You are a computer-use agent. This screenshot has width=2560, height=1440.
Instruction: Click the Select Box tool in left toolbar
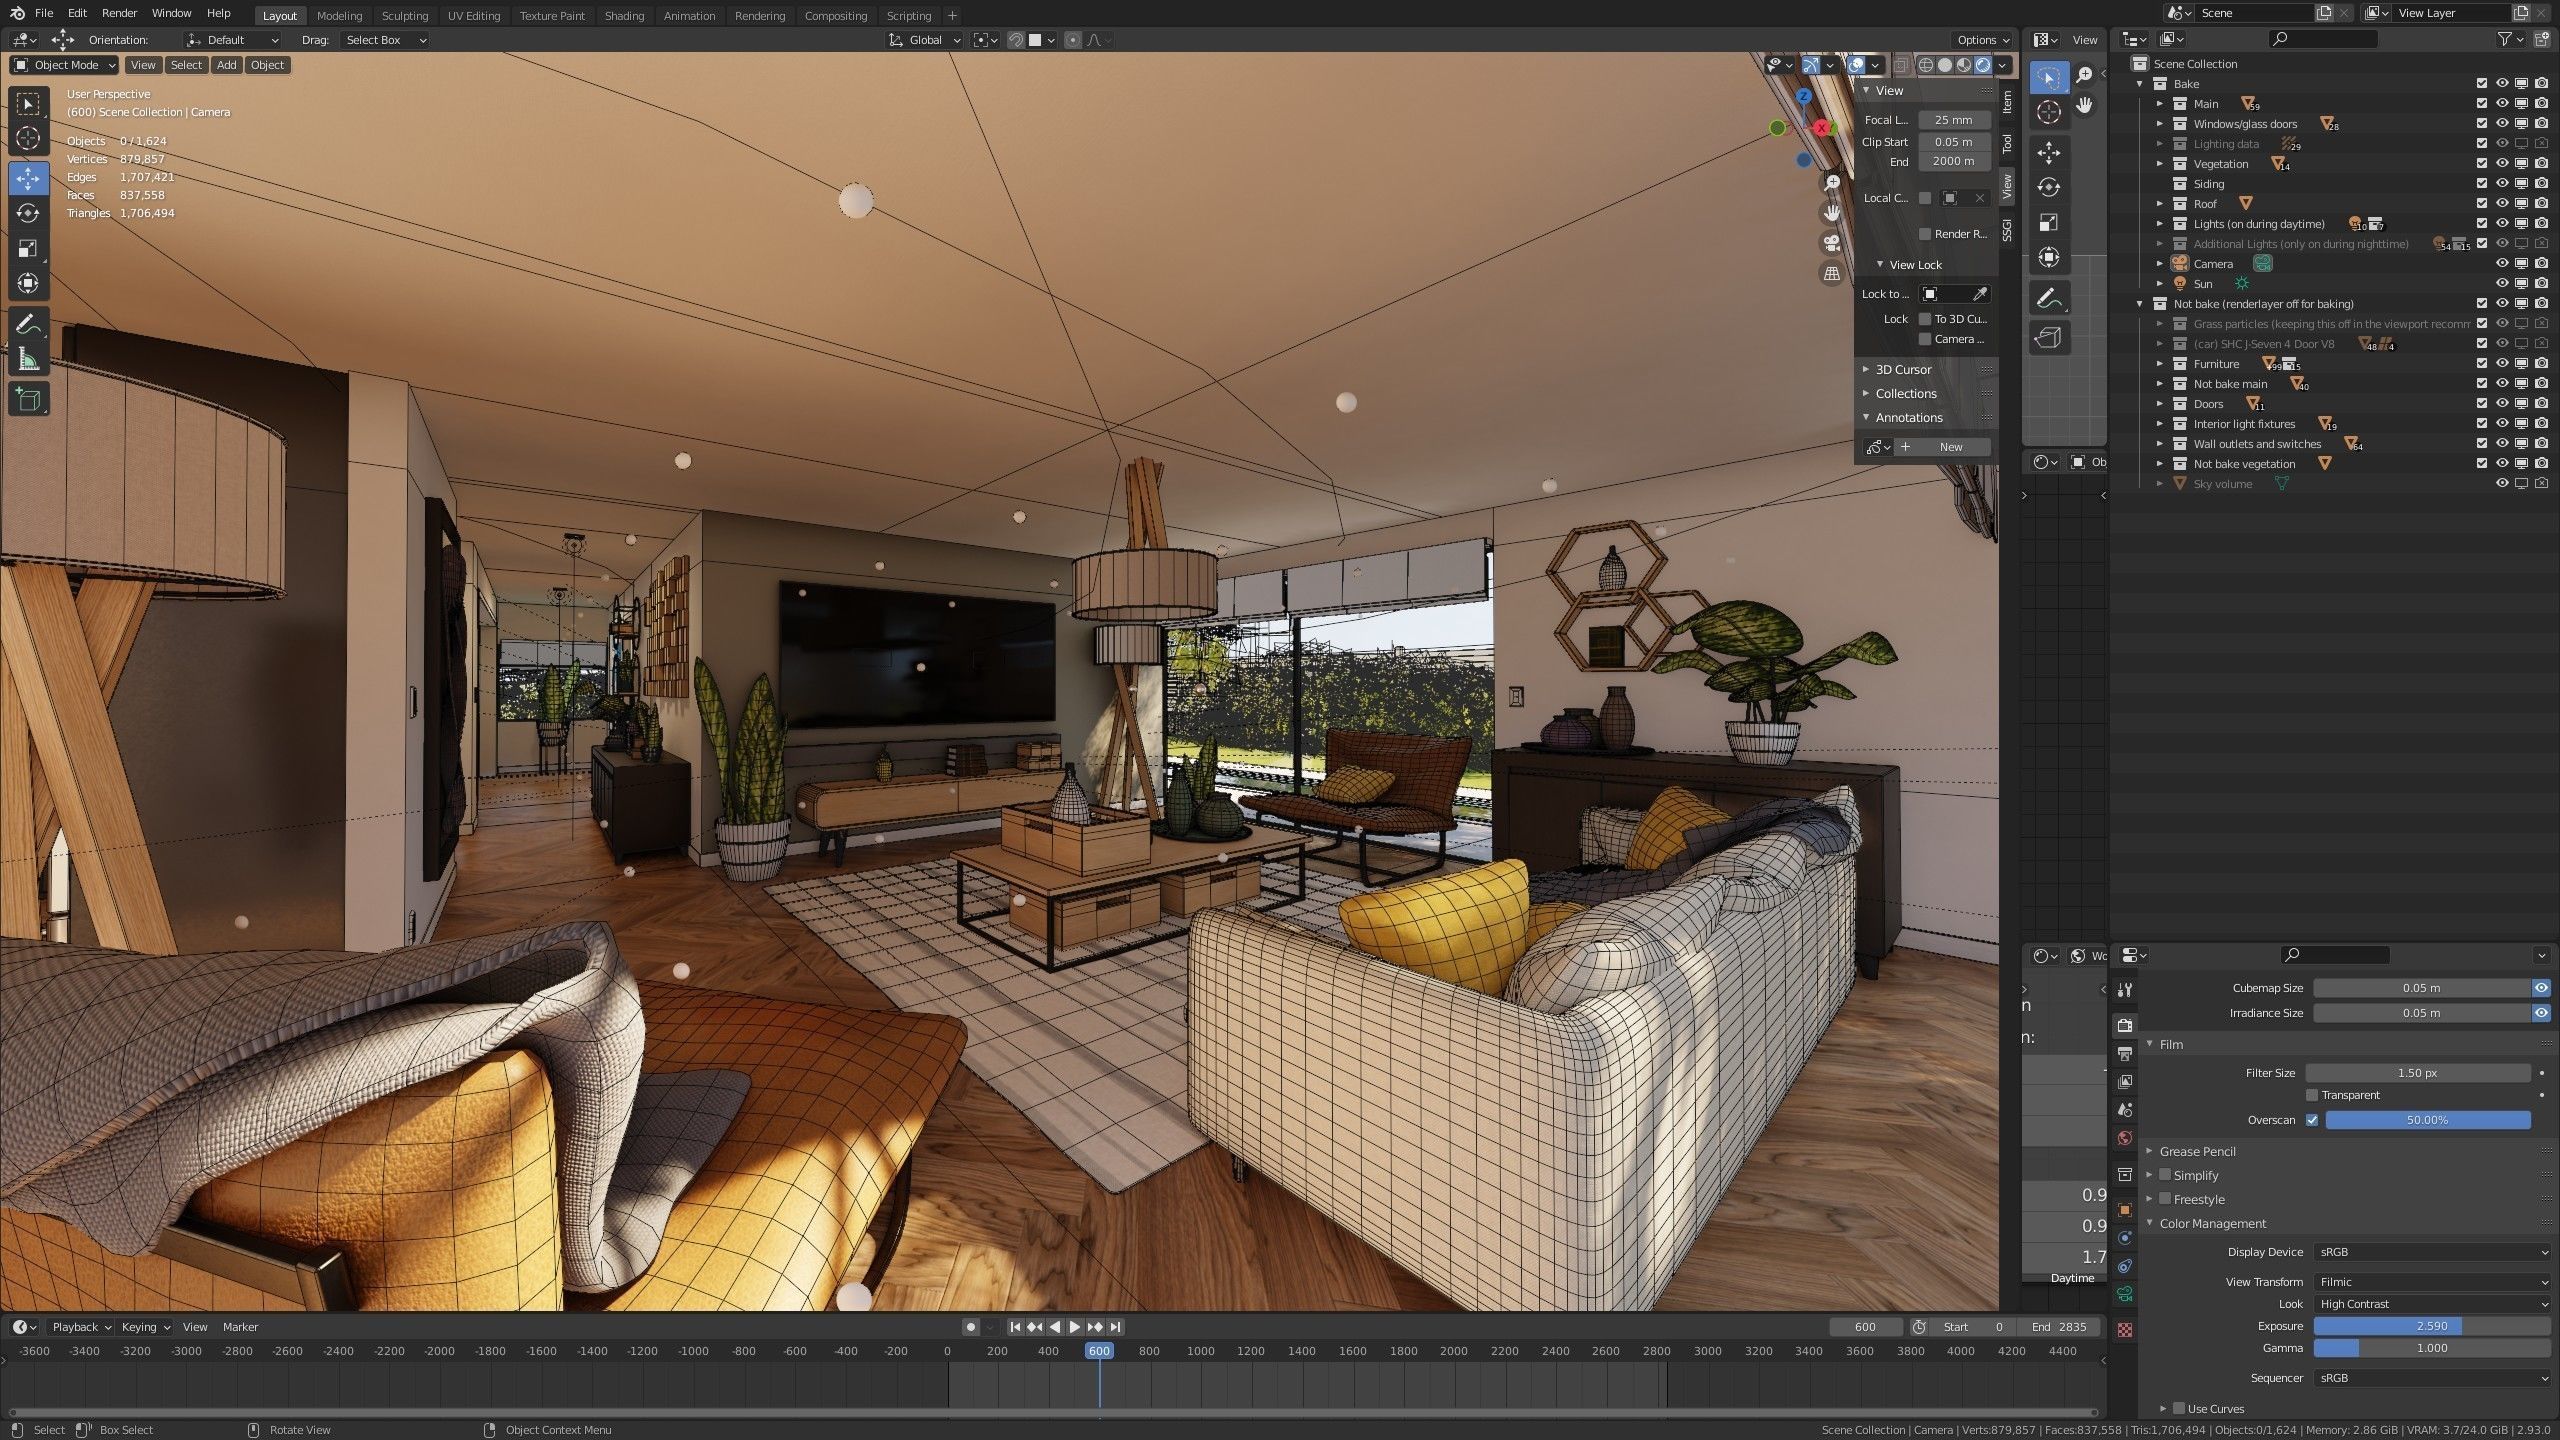coord(28,104)
